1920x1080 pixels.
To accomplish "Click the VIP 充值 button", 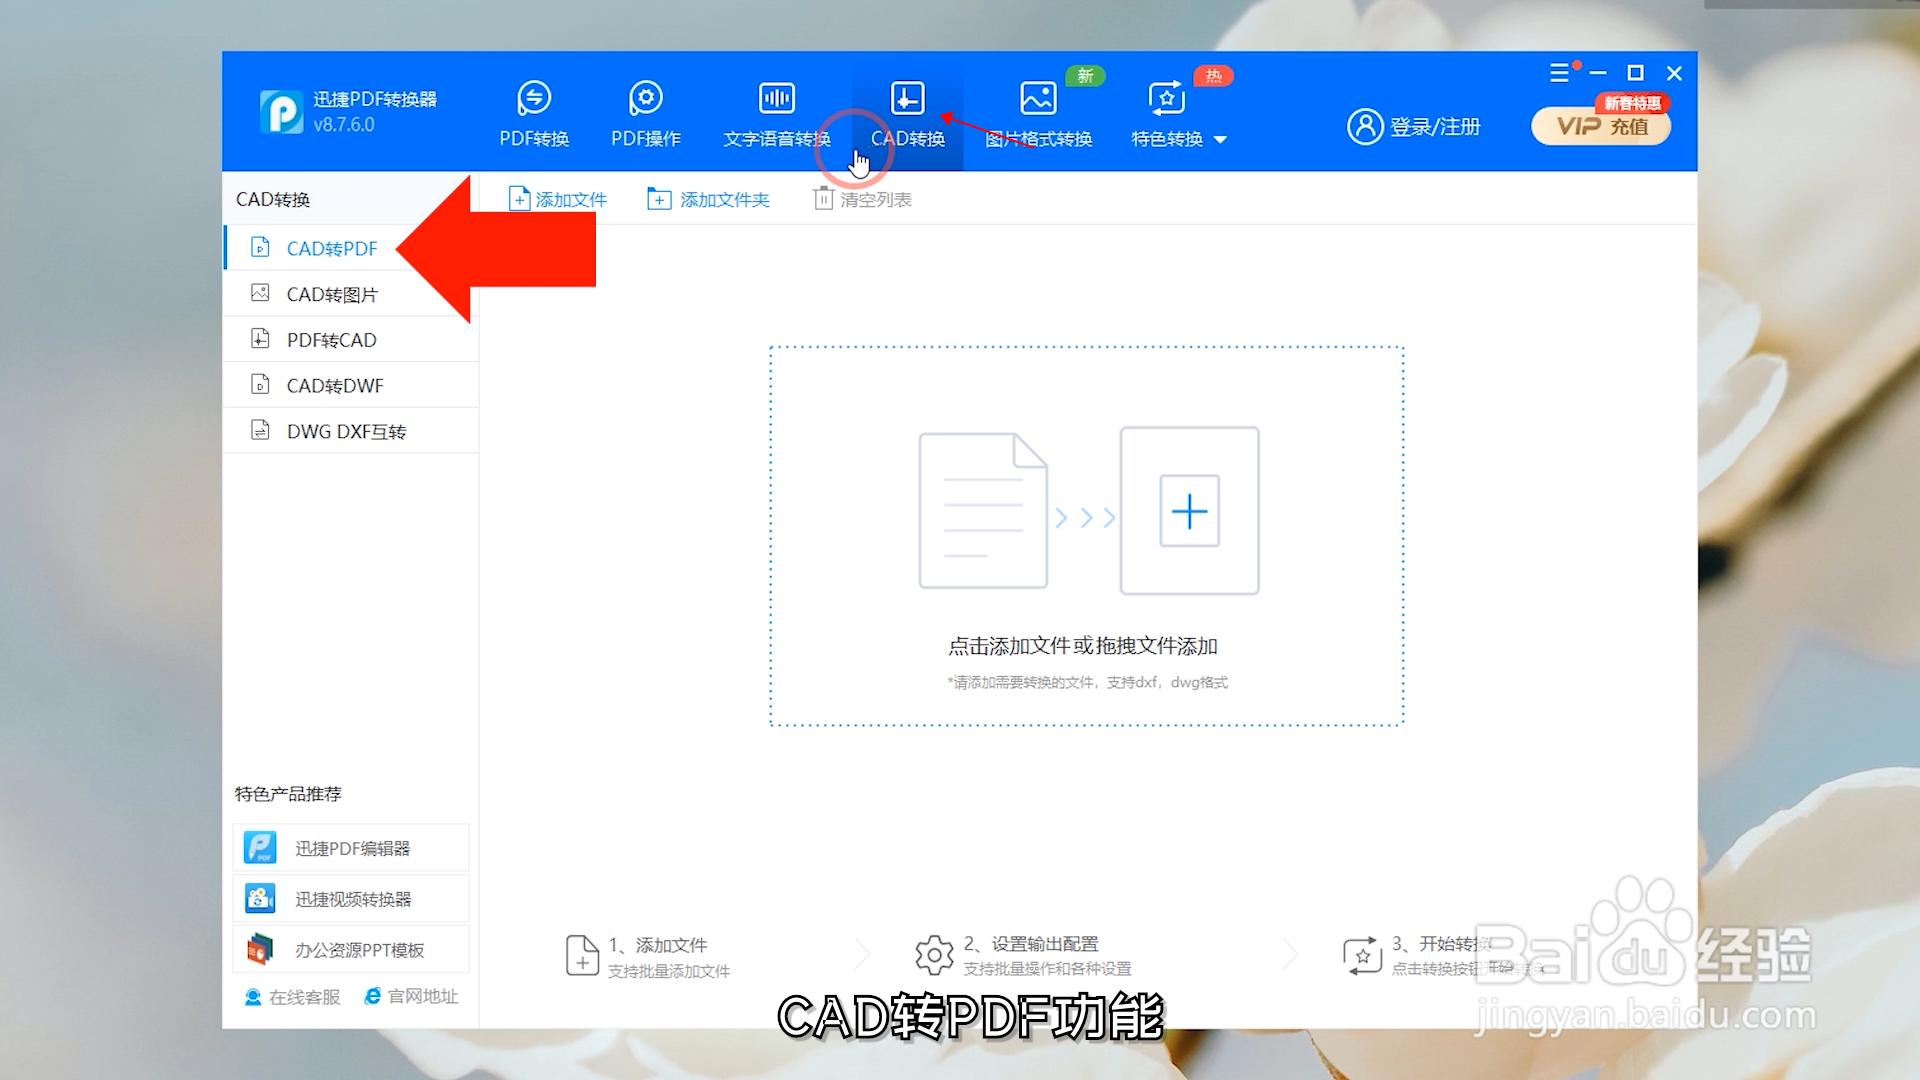I will click(1601, 127).
